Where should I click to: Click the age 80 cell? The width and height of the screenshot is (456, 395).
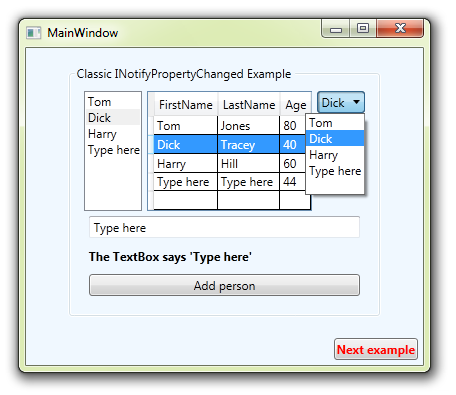point(293,126)
